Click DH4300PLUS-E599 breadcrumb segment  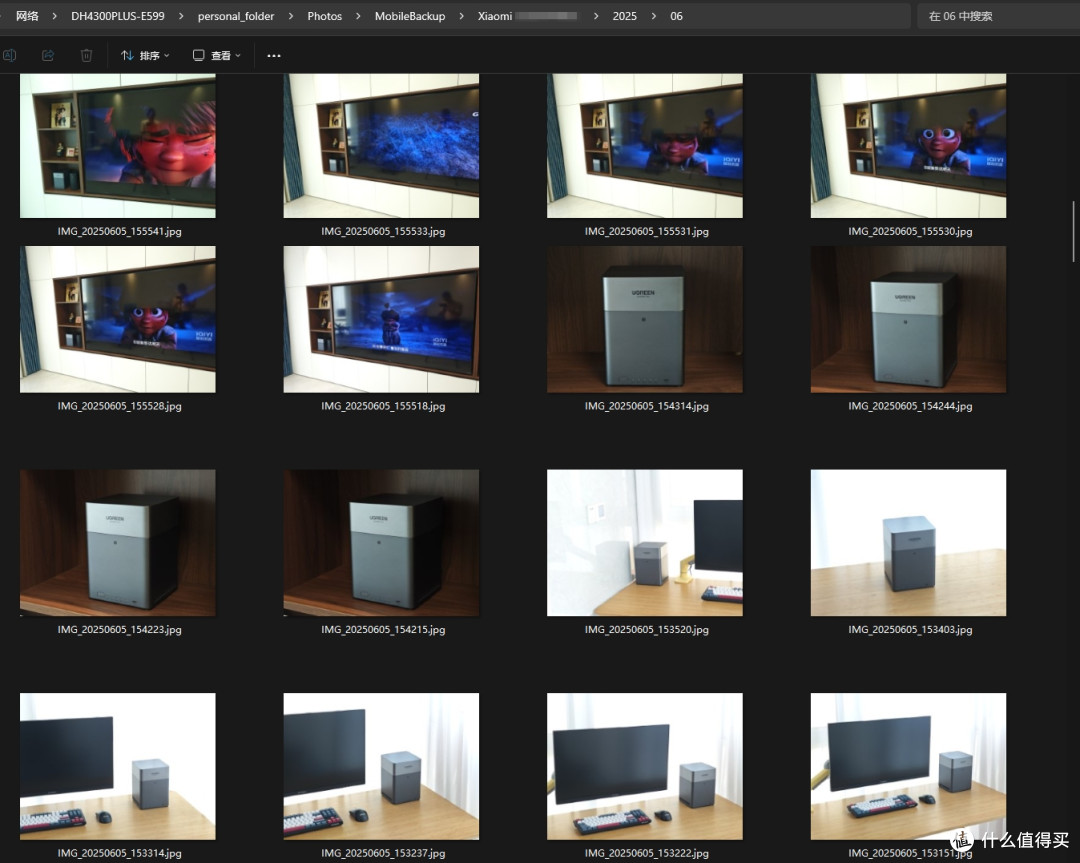tap(118, 16)
